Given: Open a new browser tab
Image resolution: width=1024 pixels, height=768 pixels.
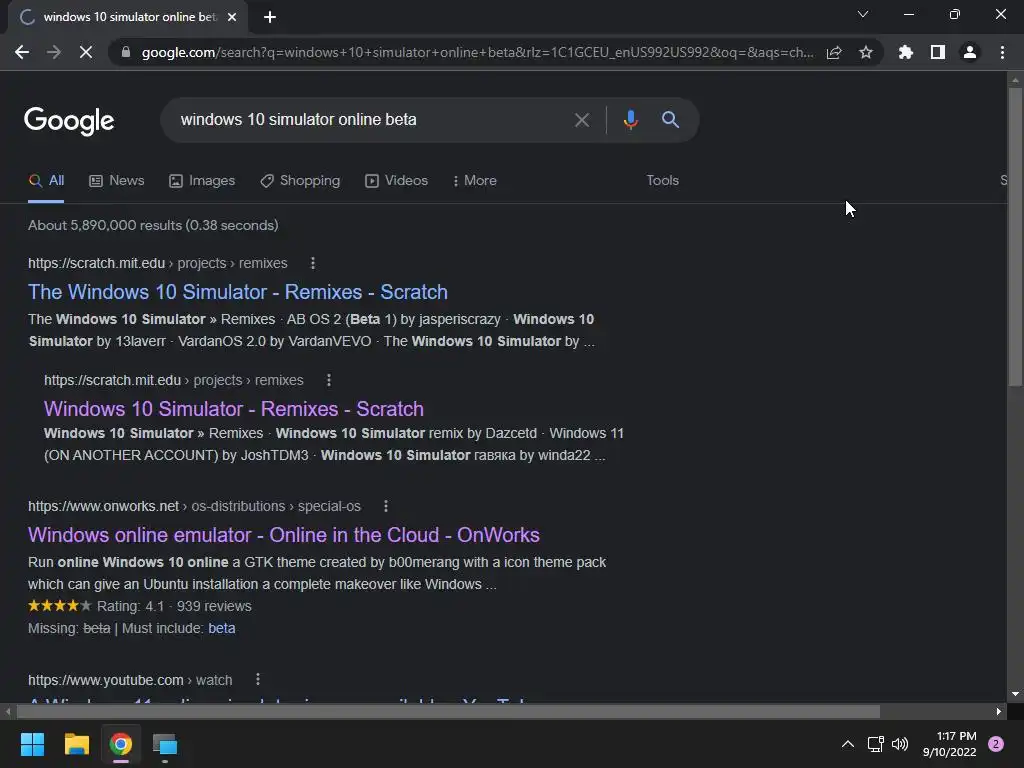Looking at the screenshot, I should click(x=270, y=17).
